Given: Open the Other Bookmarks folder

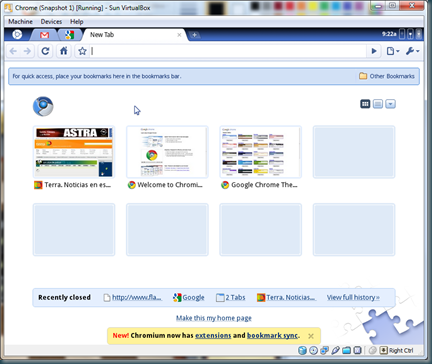Looking at the screenshot, I should [x=387, y=76].
